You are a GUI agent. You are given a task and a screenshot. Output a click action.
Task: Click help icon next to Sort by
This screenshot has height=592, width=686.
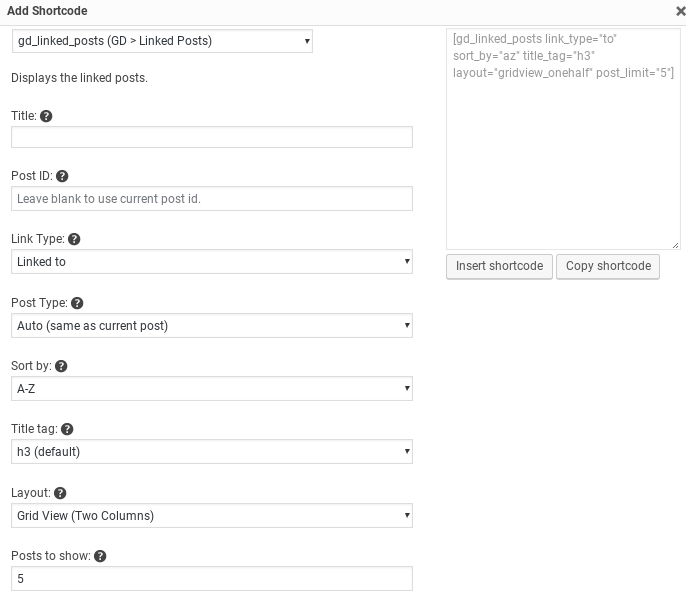click(x=61, y=367)
